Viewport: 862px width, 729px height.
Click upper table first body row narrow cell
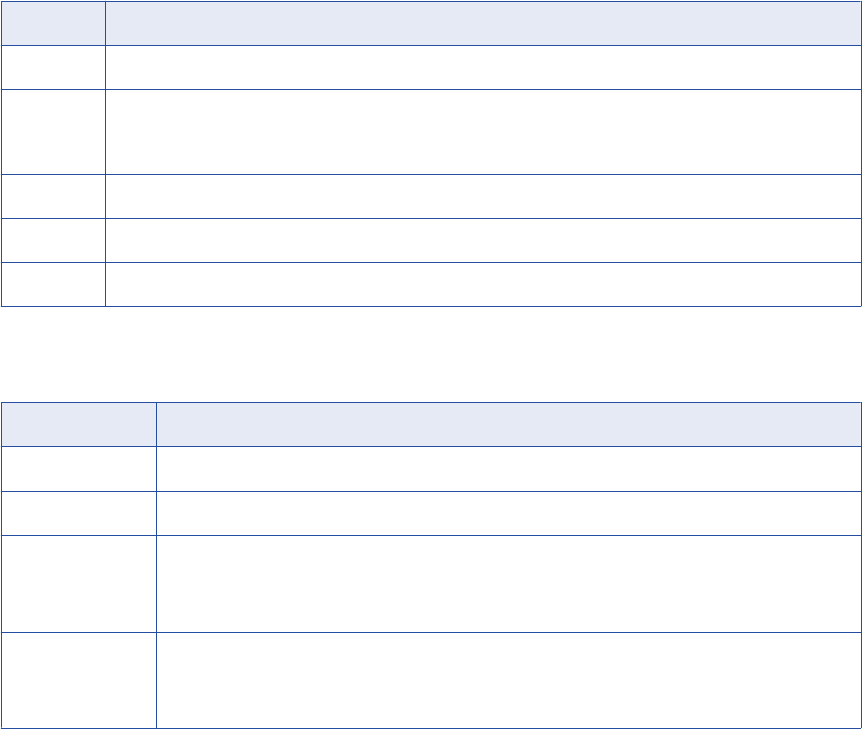click(53, 68)
